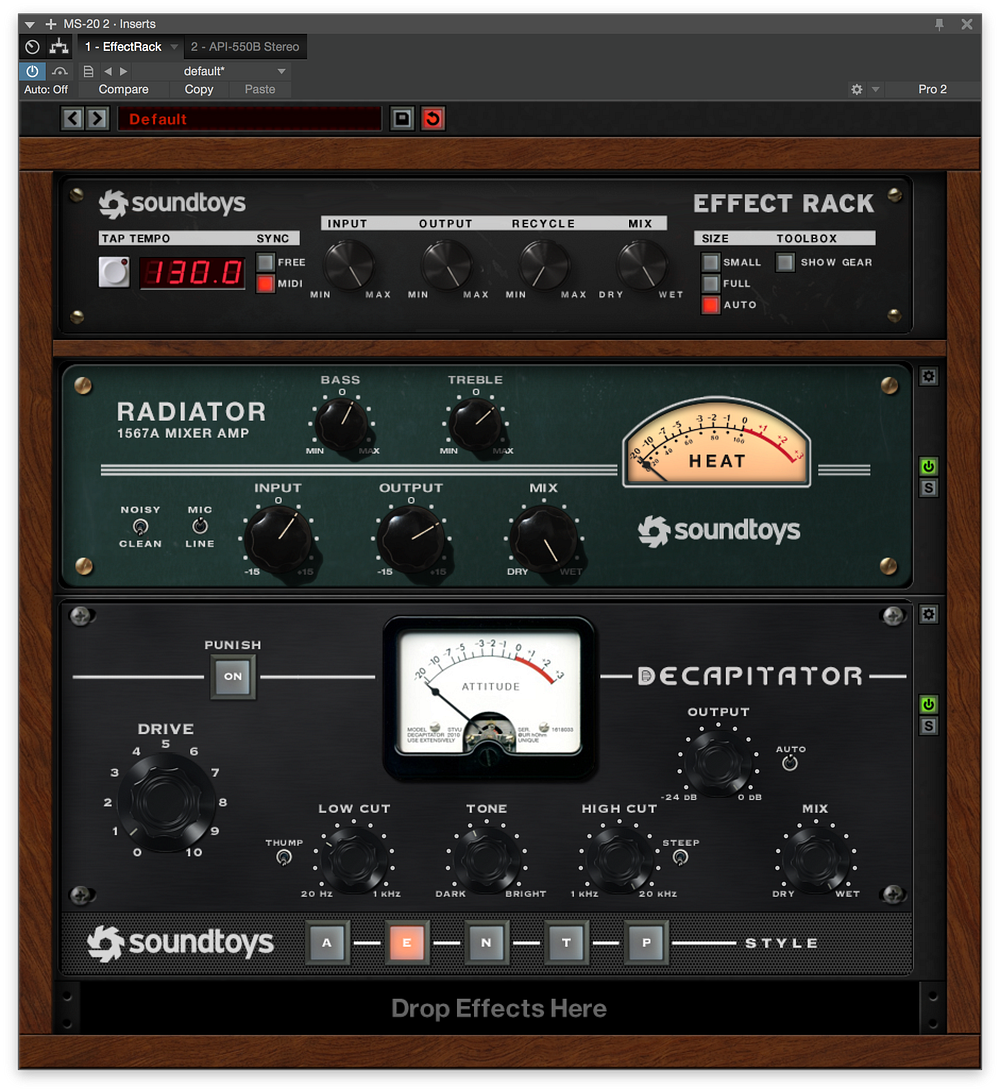Click the Pro 2 label
1000x1092 pixels.
(932, 89)
